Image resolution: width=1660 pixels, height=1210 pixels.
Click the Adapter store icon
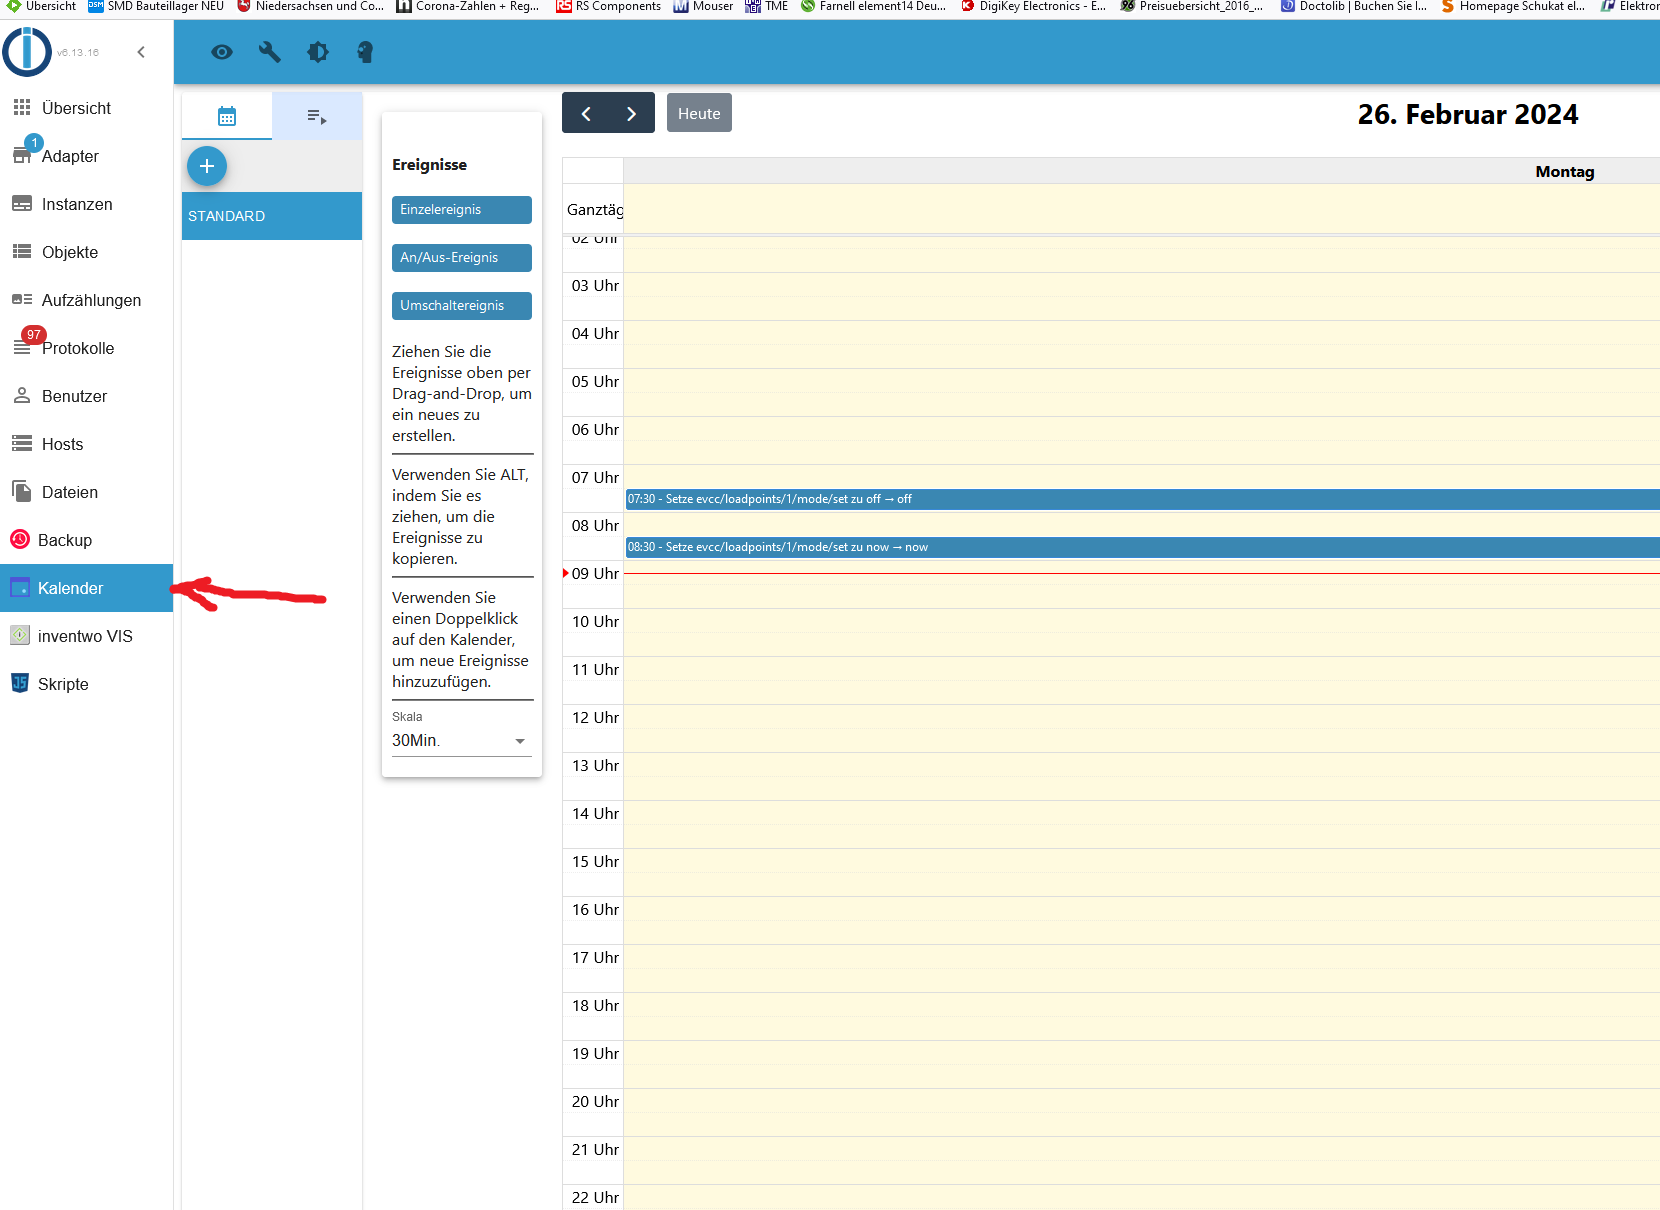(22, 155)
